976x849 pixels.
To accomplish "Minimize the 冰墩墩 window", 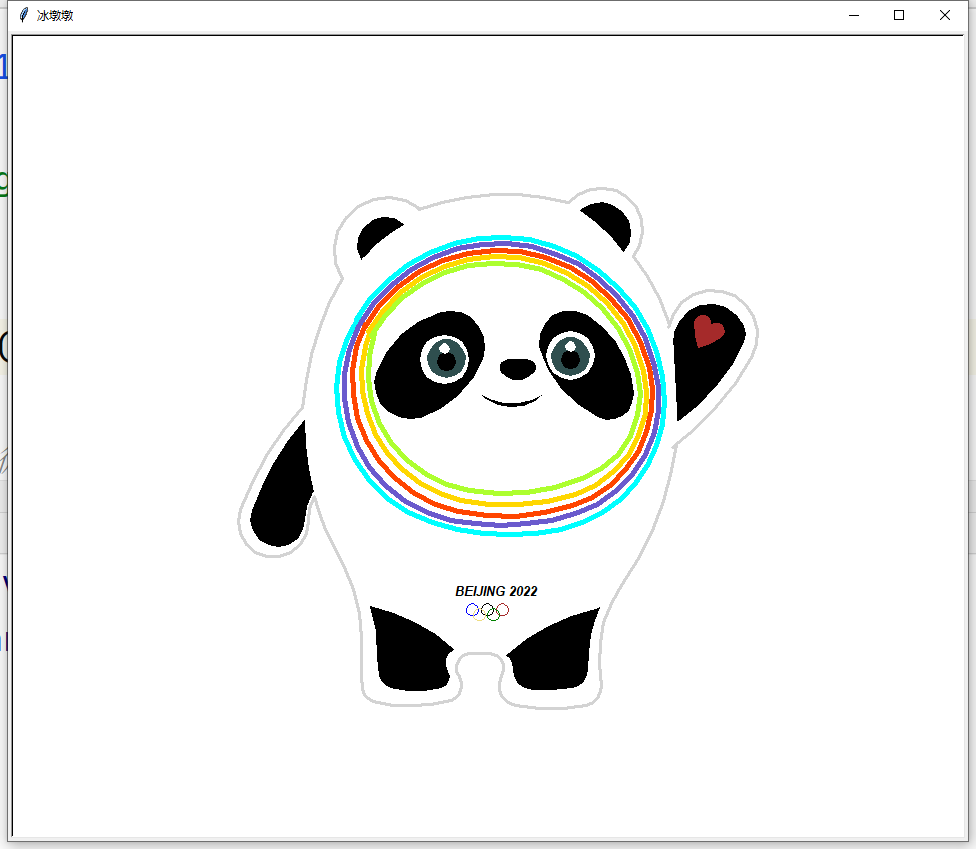I will (x=854, y=16).
